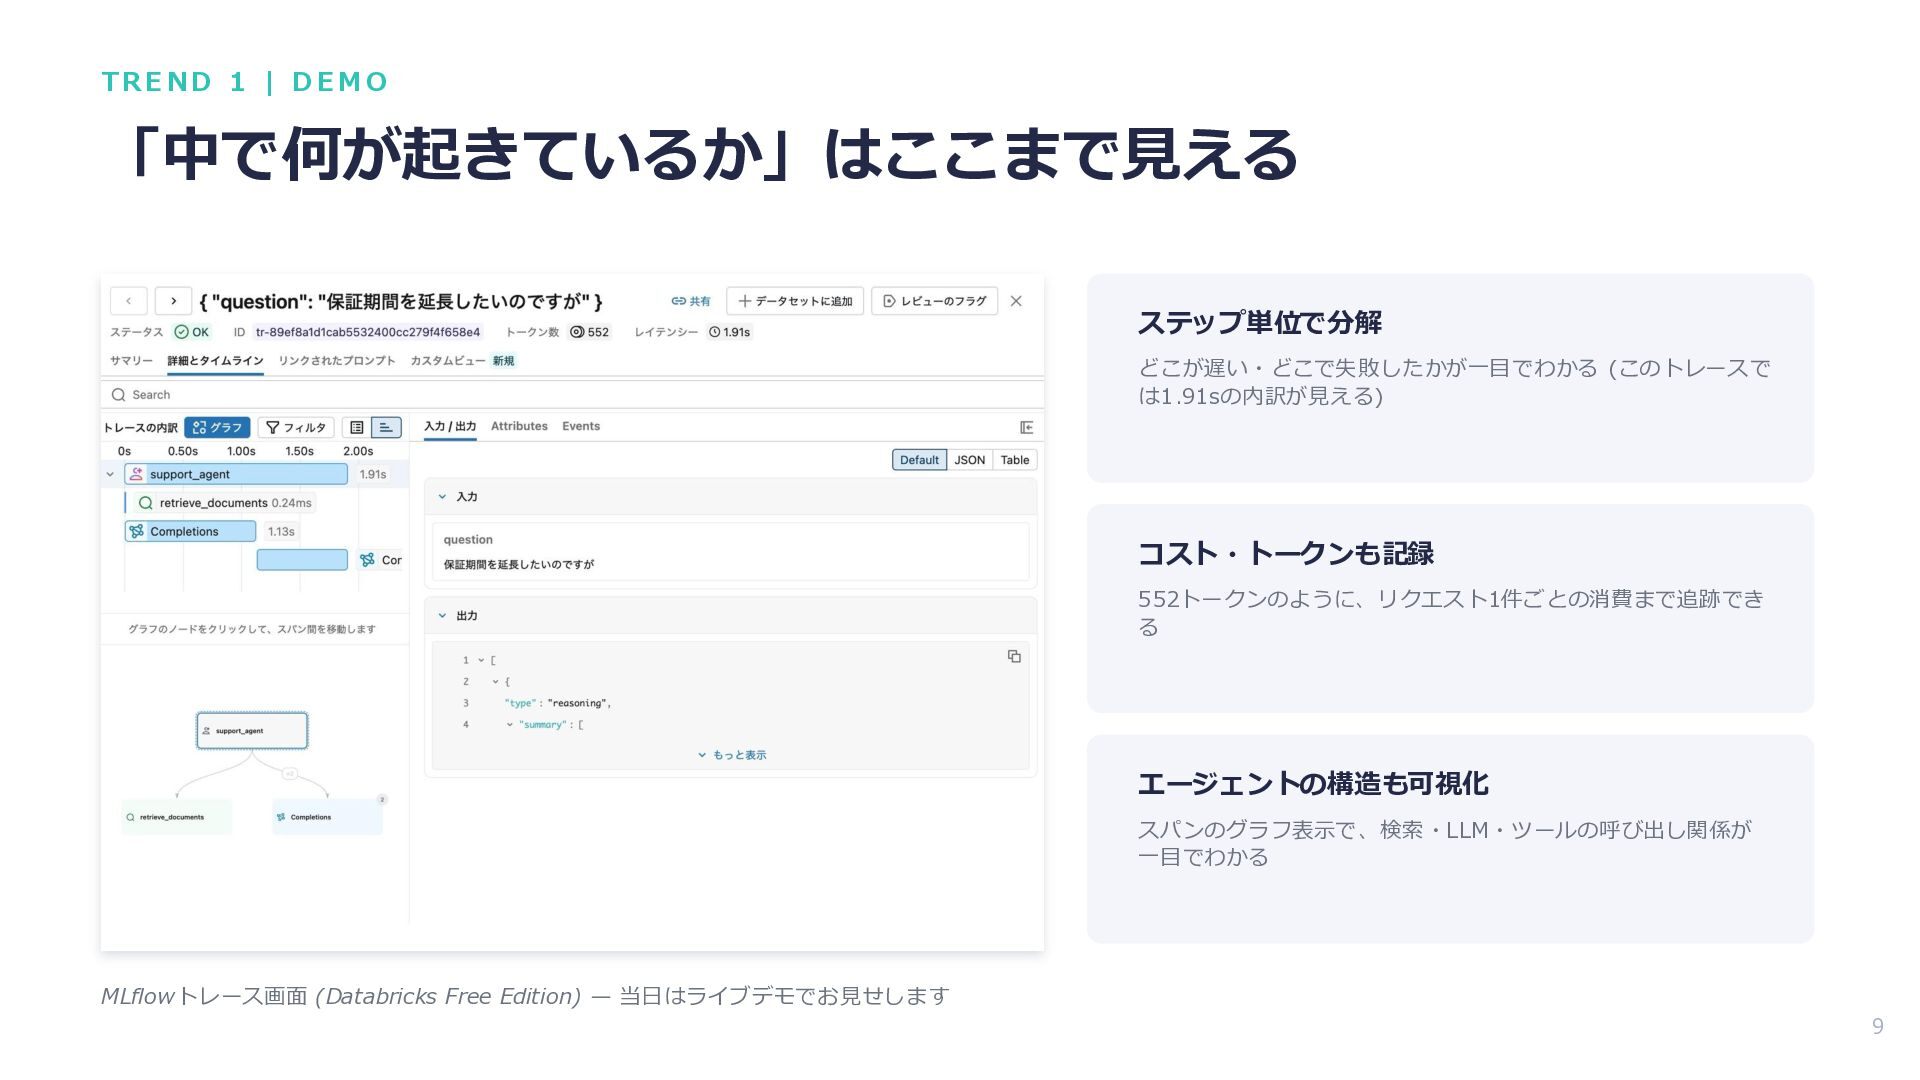Click もっと表示 to show more output
1920x1080 pixels.
[x=732, y=756]
